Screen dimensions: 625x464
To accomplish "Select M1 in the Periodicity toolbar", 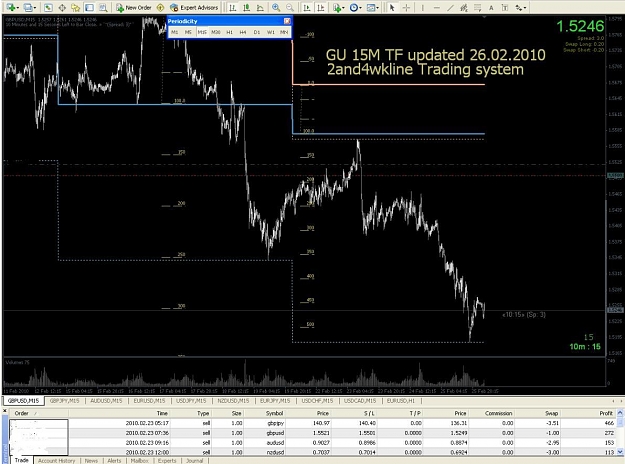I will pyautogui.click(x=175, y=32).
